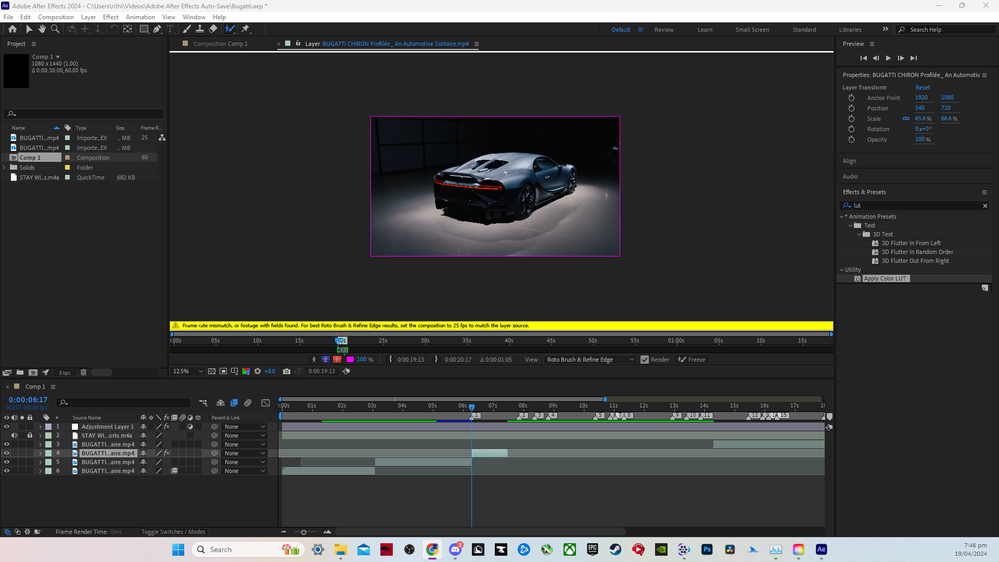Screen dimensions: 999x562
Task: Unlock the STAY audio layer lock toggle
Action: click(29, 436)
